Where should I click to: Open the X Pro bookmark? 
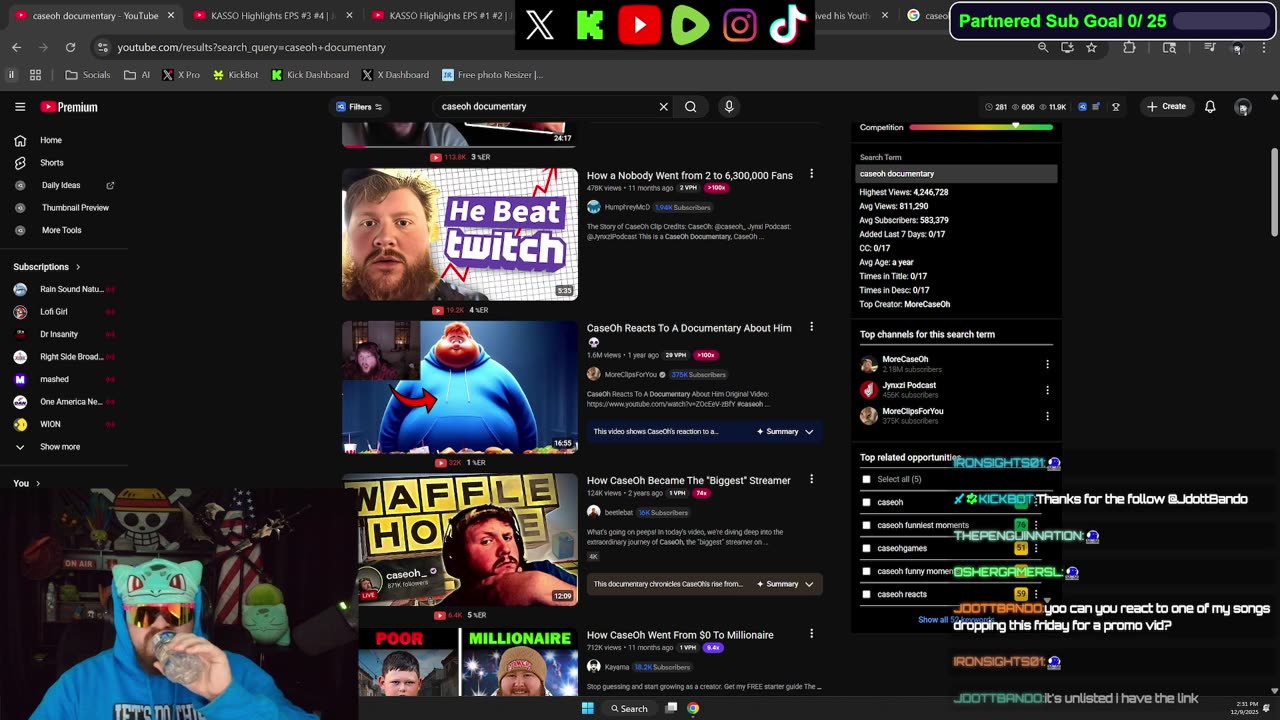click(x=181, y=75)
